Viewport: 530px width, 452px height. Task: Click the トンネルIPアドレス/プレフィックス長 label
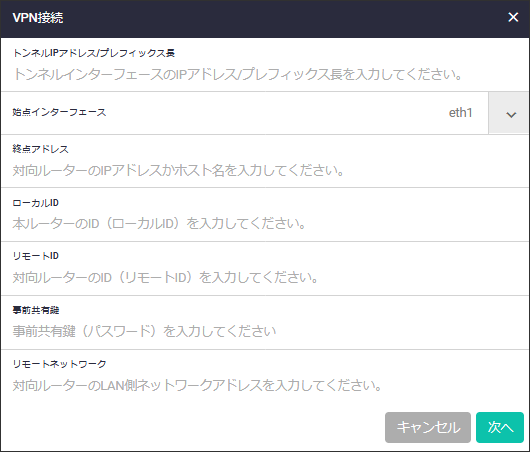pyautogui.click(x=94, y=53)
